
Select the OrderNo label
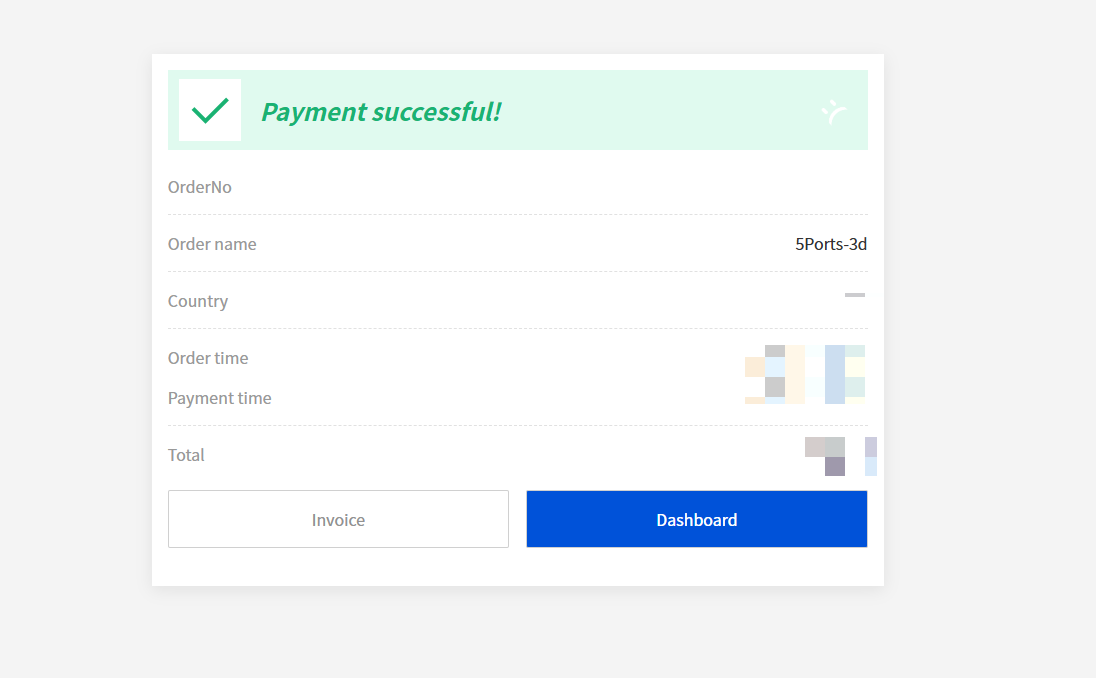click(200, 187)
